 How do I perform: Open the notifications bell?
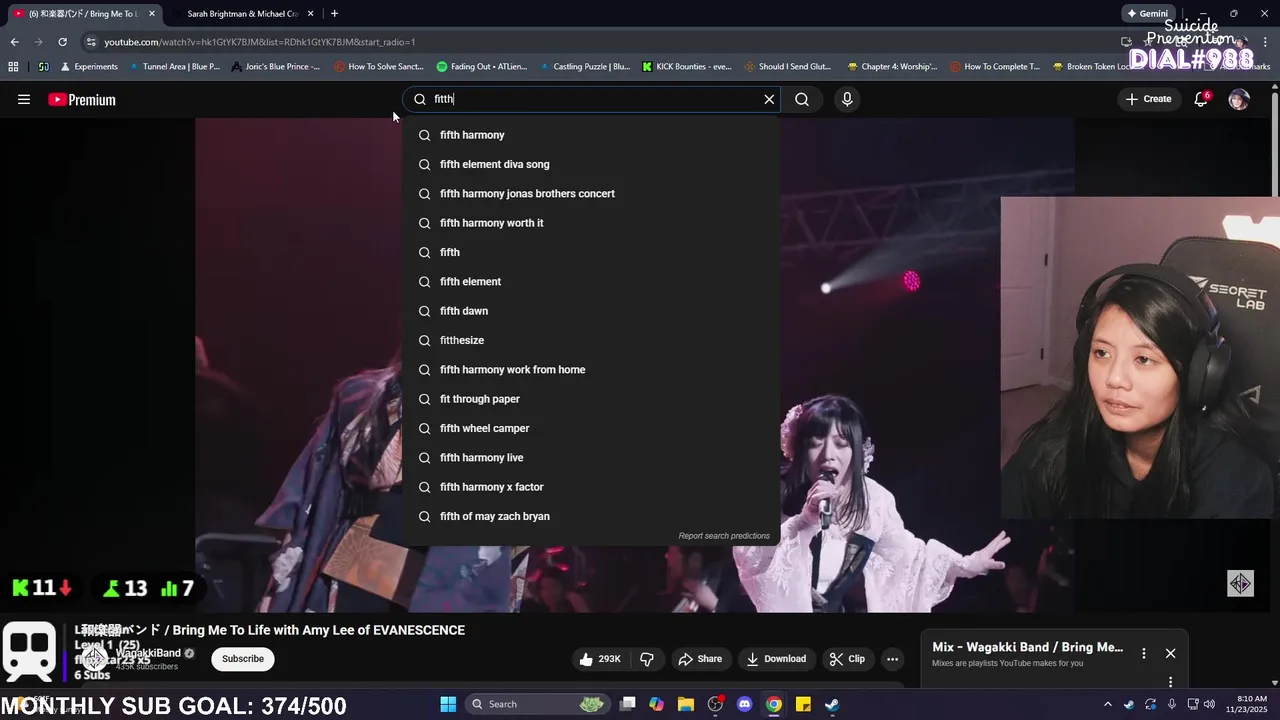tap(1201, 99)
